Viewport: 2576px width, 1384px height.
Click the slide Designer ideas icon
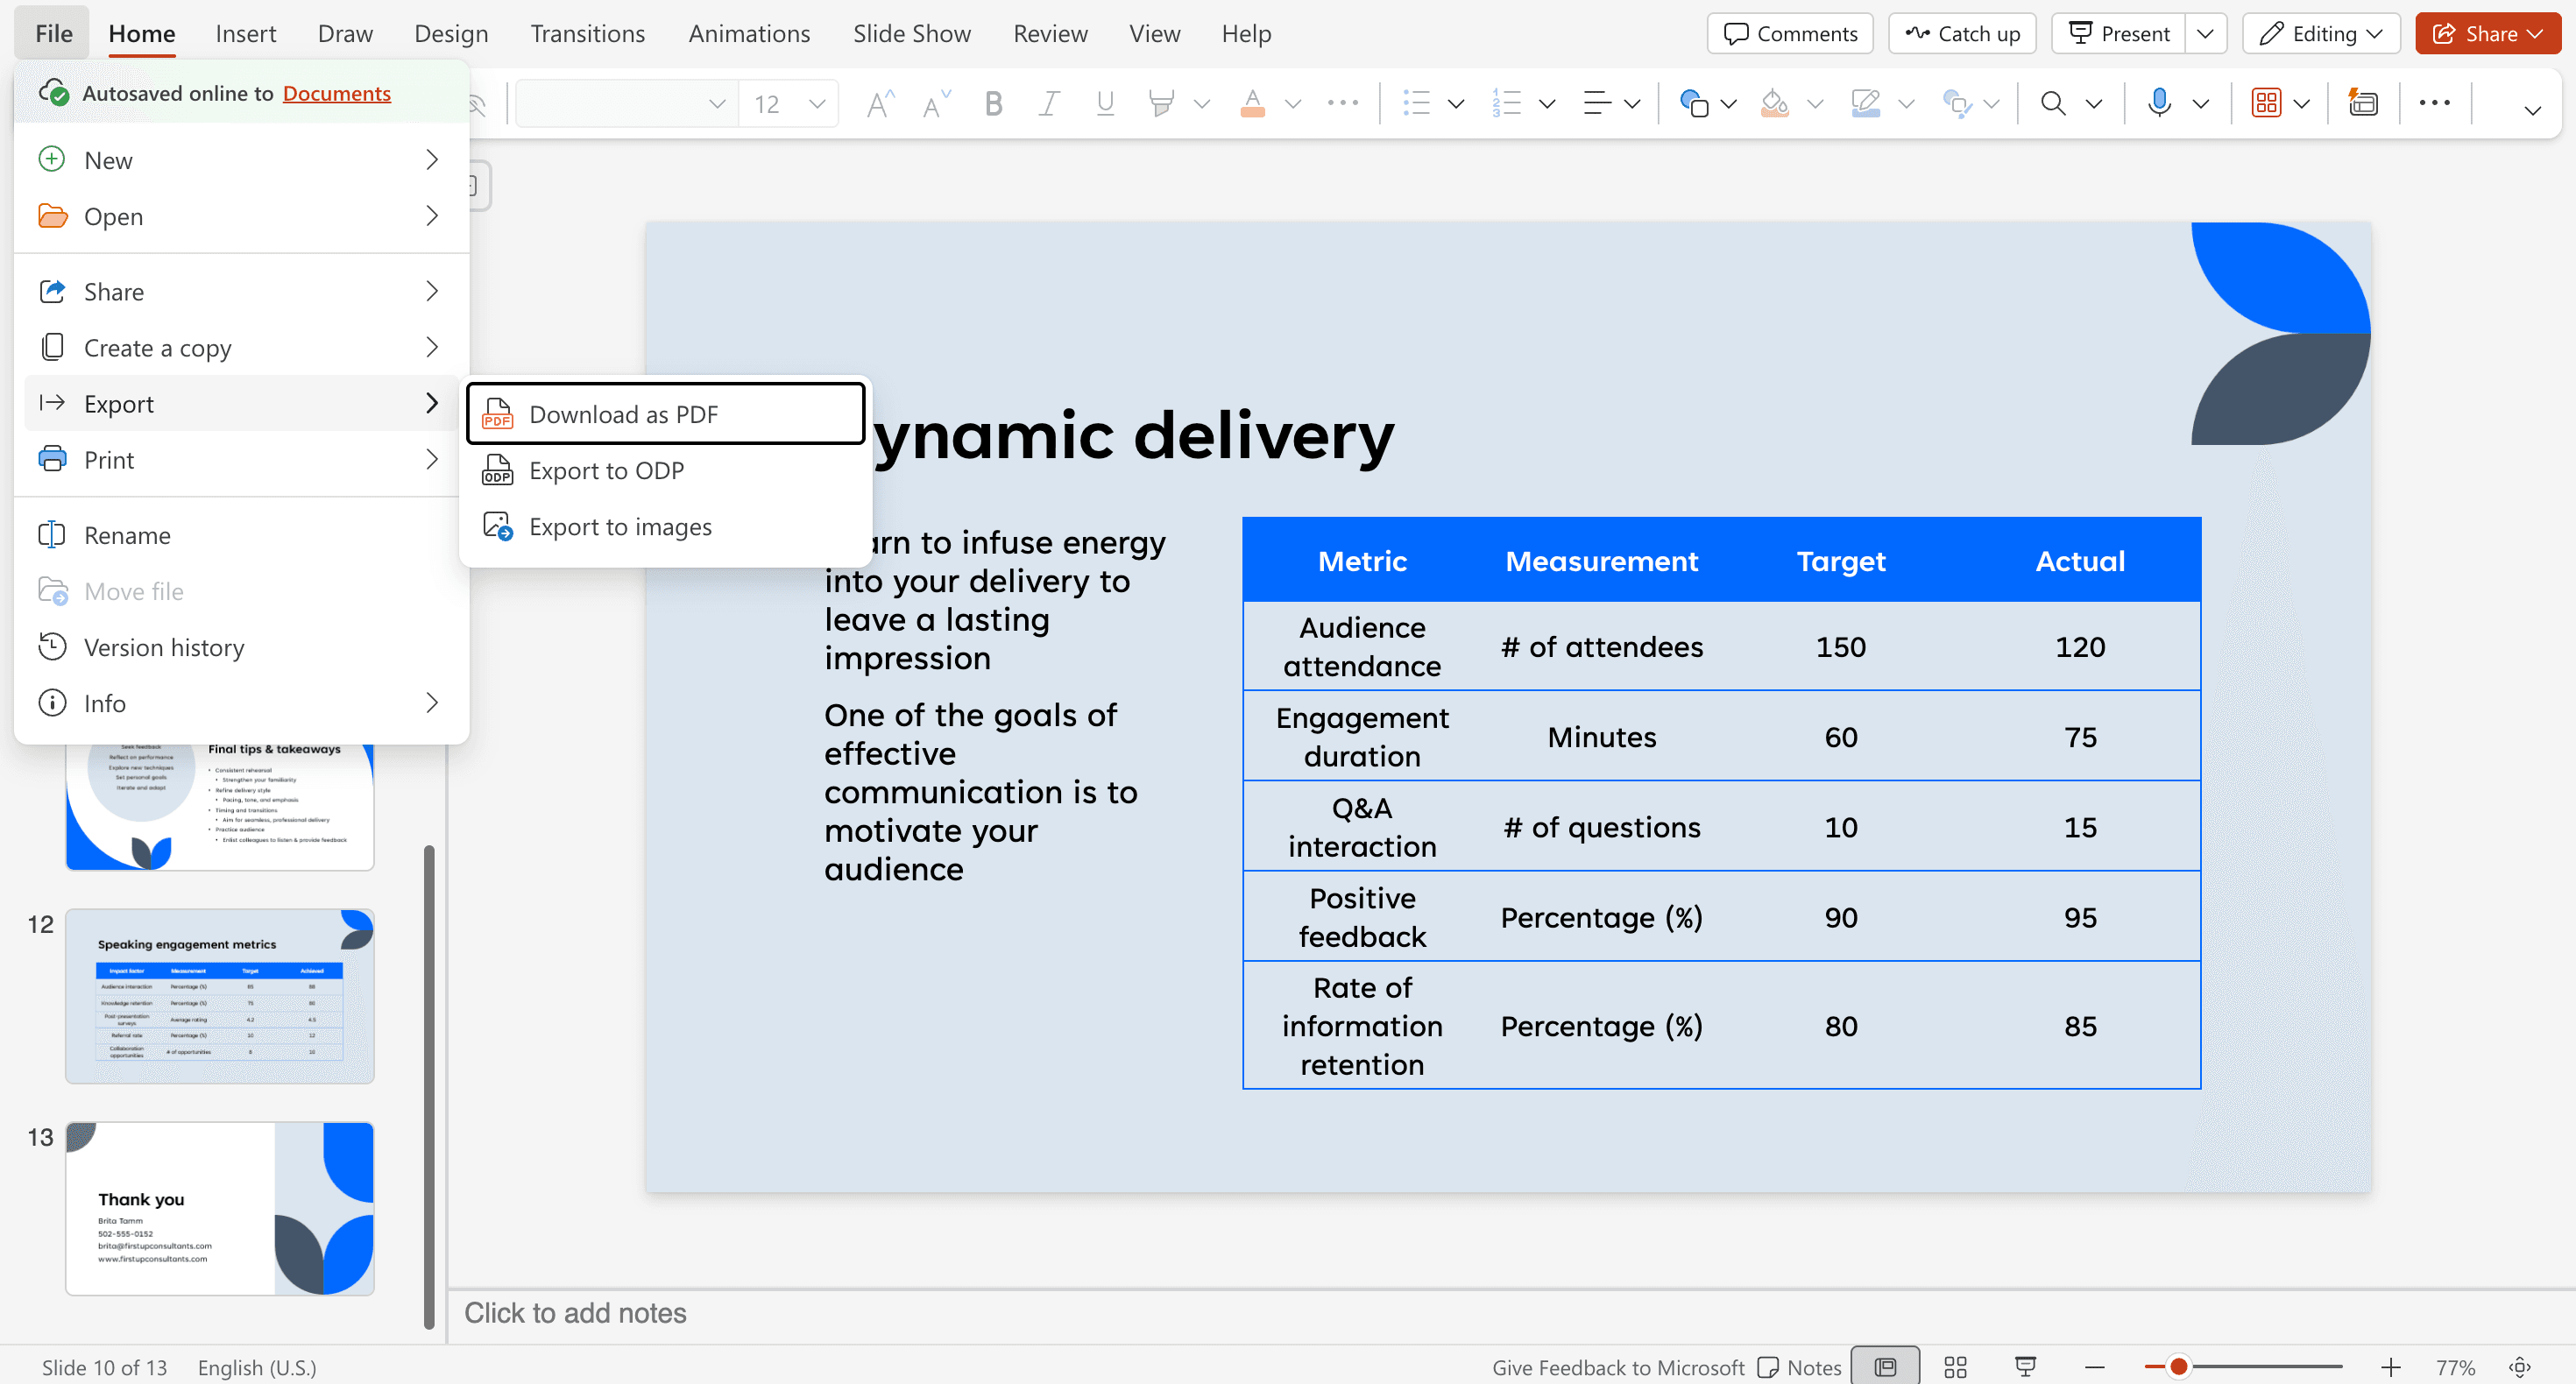2364,103
